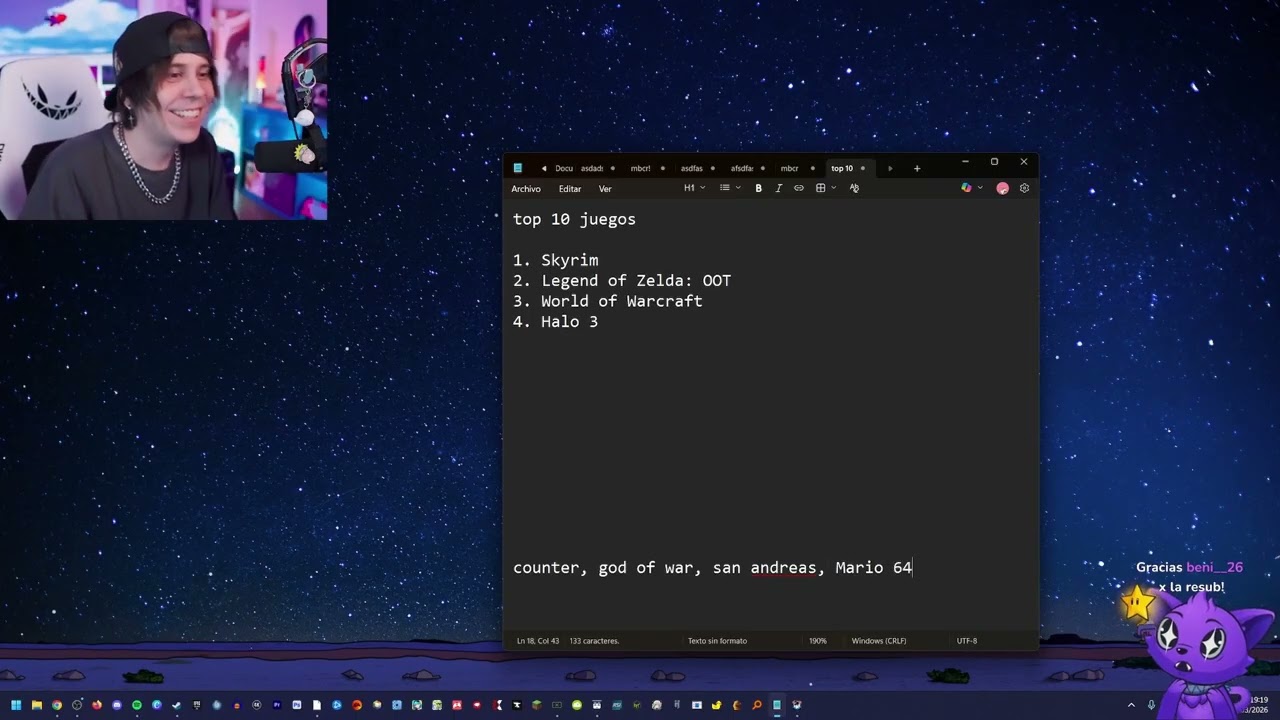Click the Copilot icon in Notepad
Image resolution: width=1280 pixels, height=720 pixels.
pos(966,188)
